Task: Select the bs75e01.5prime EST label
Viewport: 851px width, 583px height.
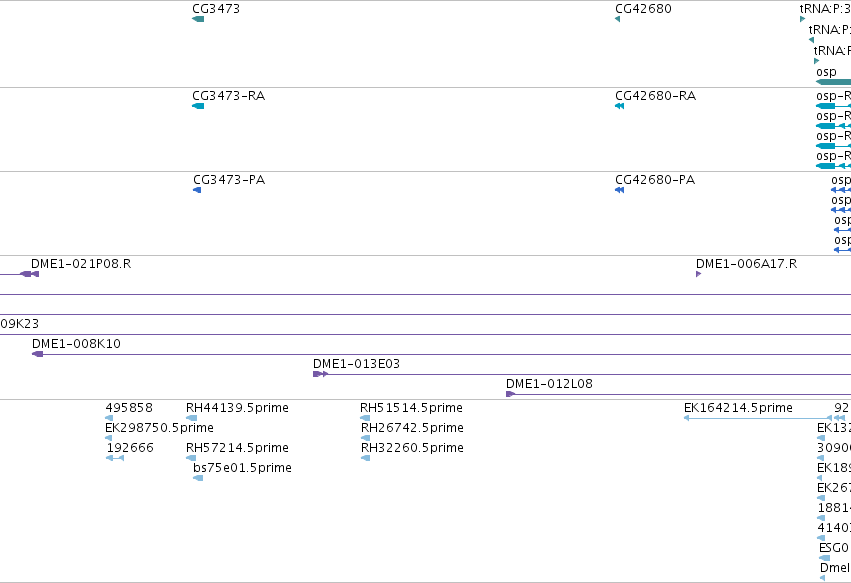Action: point(243,468)
